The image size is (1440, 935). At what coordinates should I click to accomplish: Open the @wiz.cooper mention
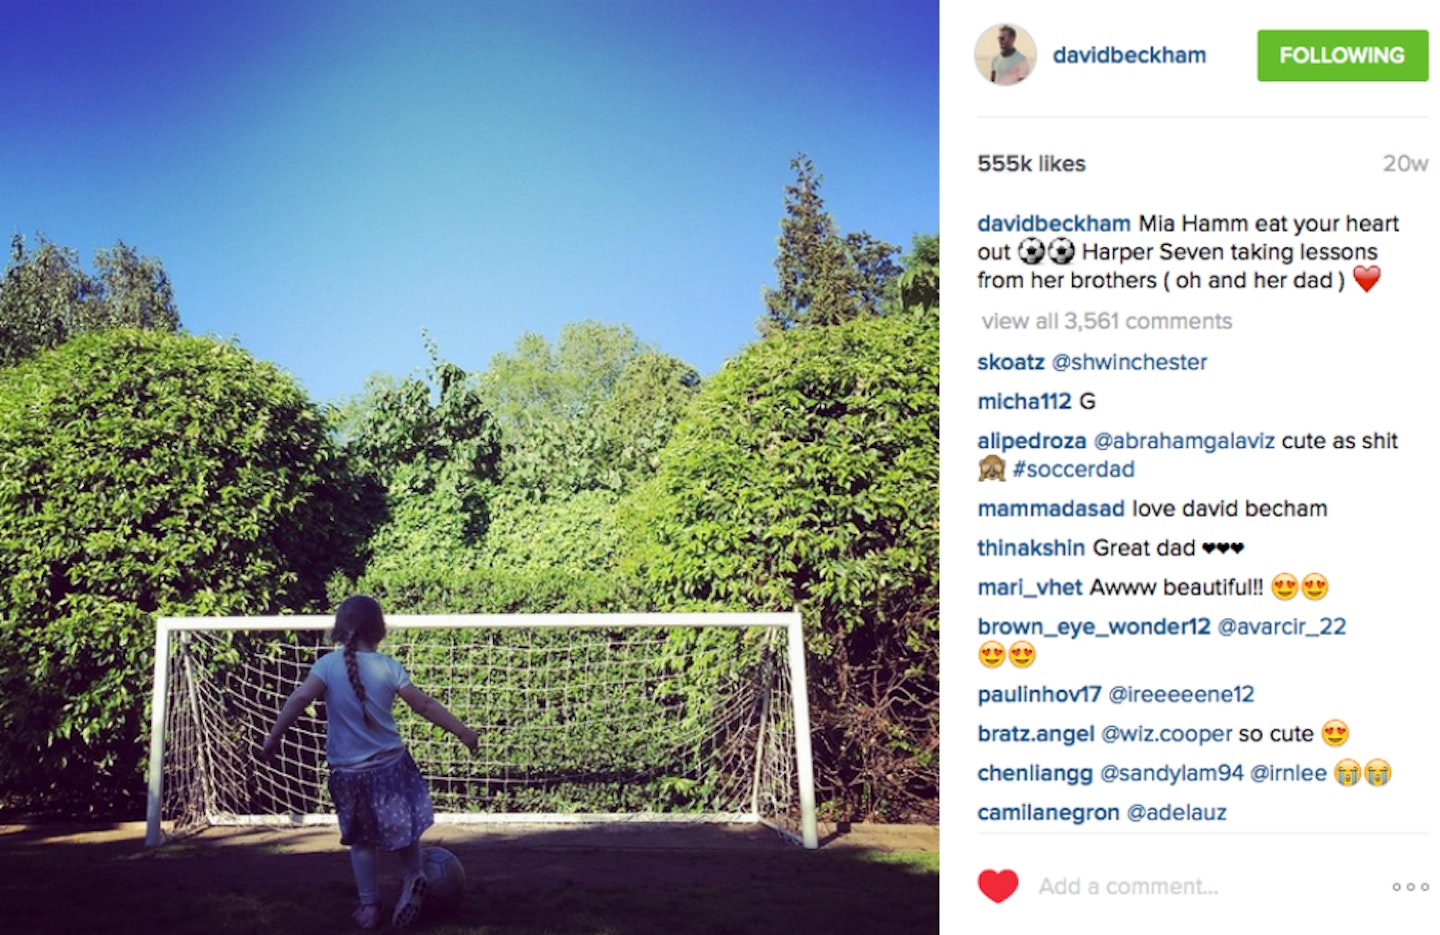1166,734
